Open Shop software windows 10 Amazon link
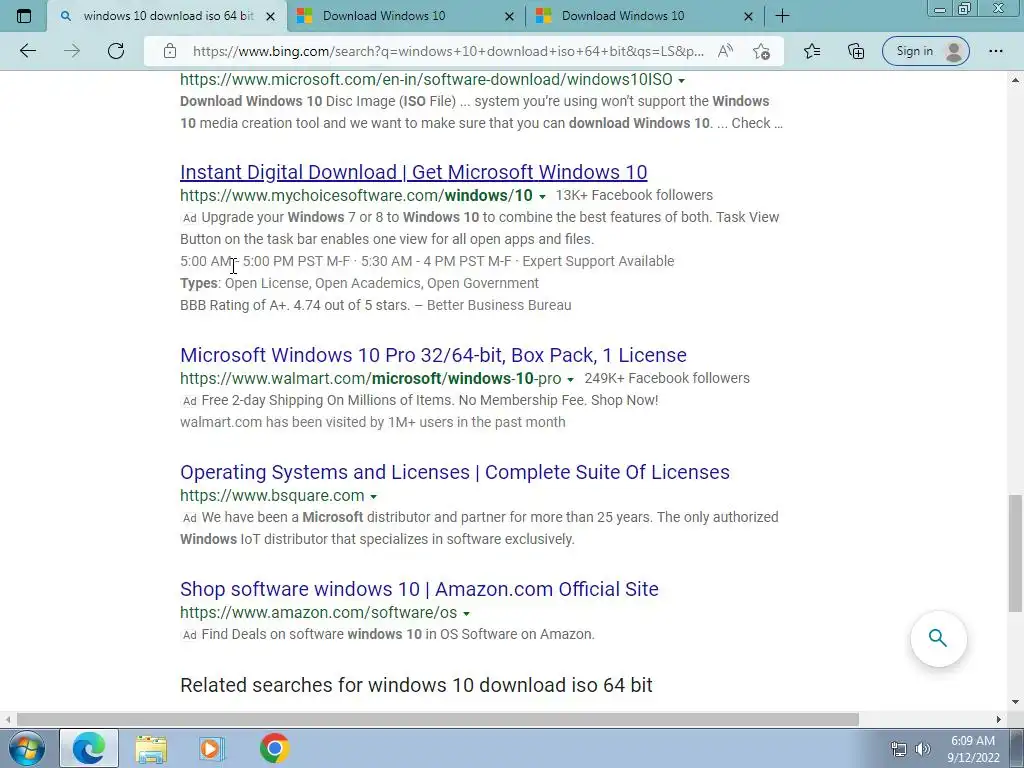Viewport: 1024px width, 768px height. point(419,588)
